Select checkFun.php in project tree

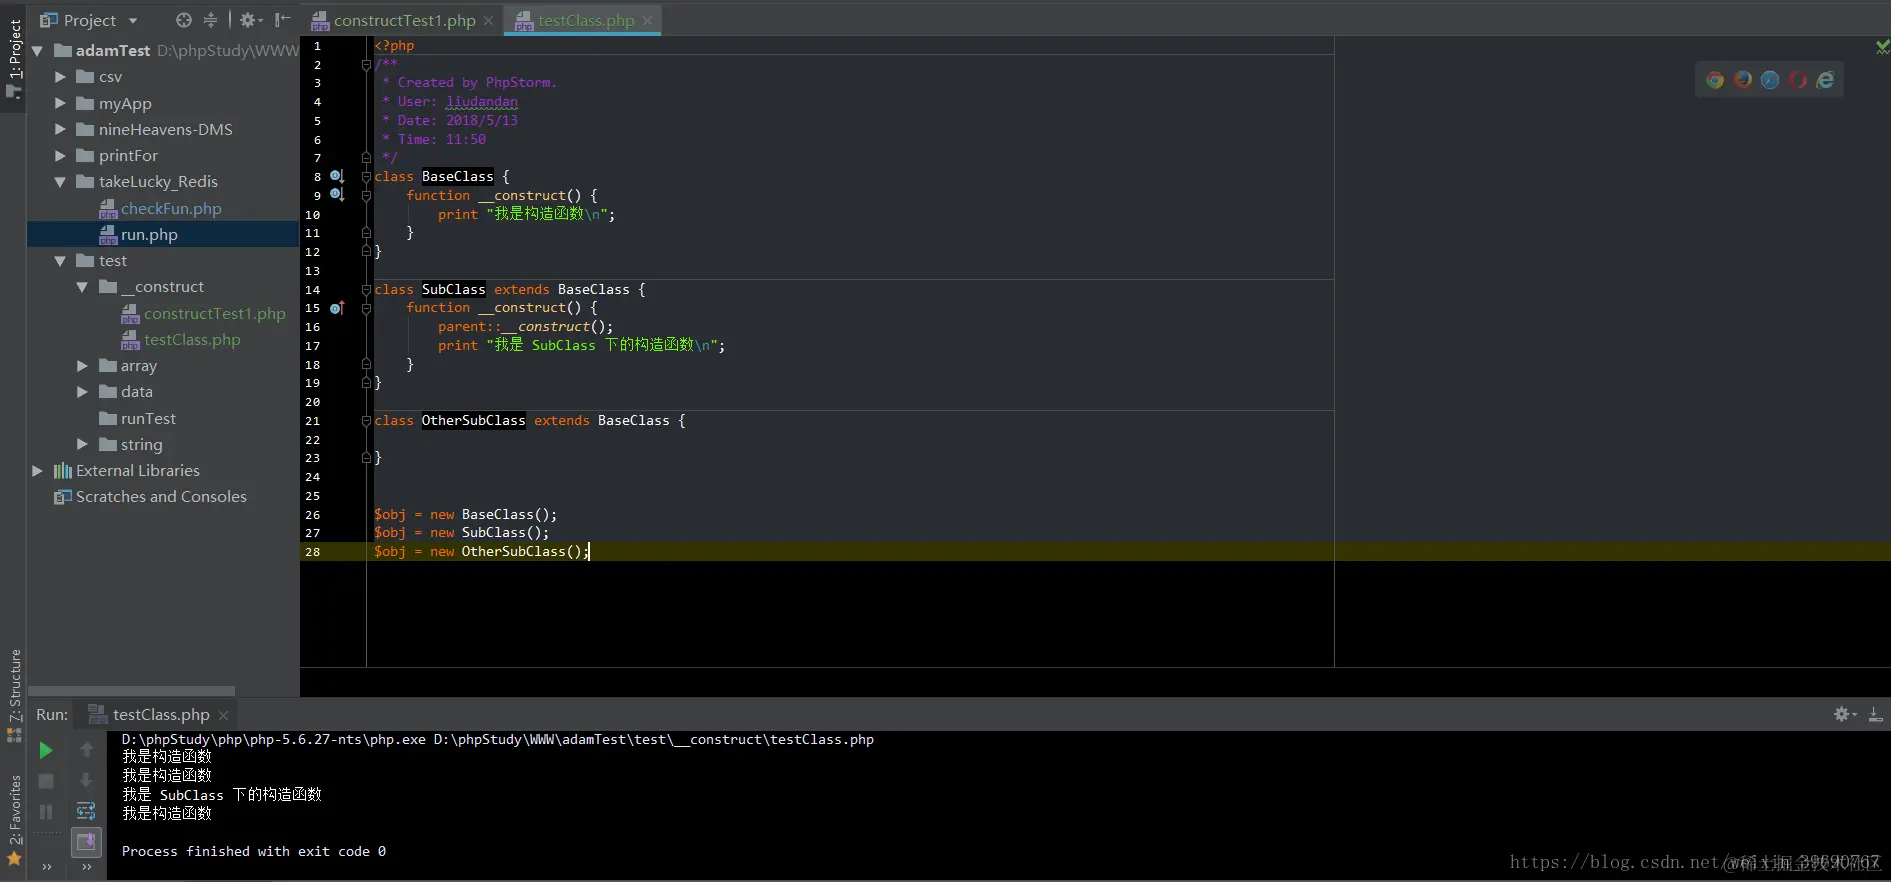coord(171,208)
